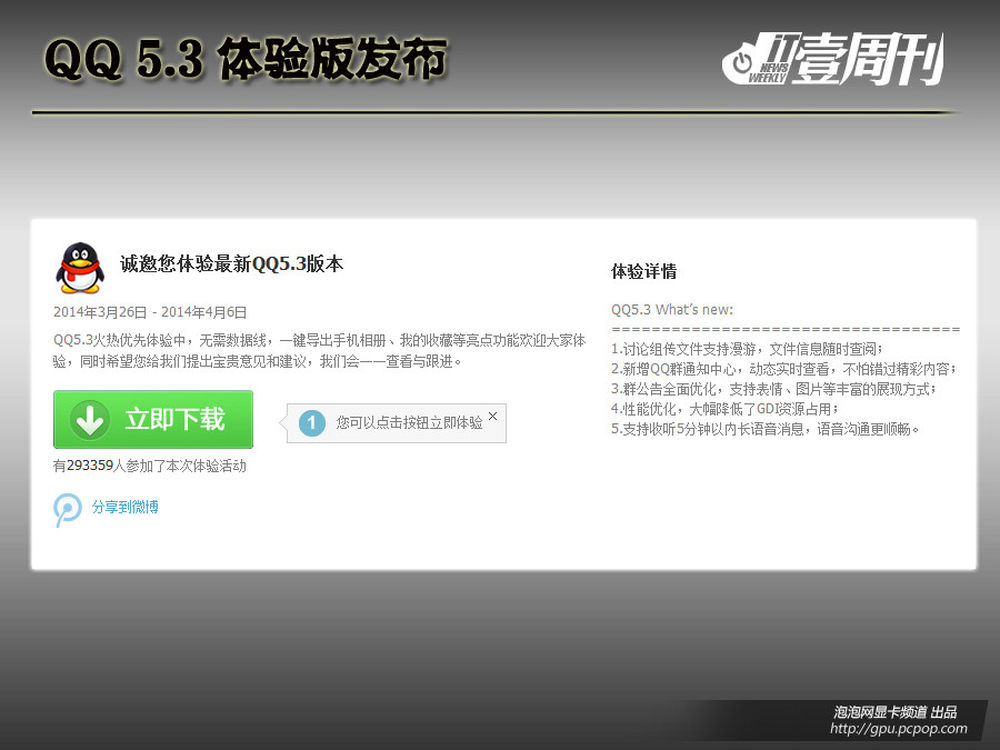Viewport: 1000px width, 750px height.
Task: Click the step 1 circle in tooltip
Action: (x=312, y=423)
